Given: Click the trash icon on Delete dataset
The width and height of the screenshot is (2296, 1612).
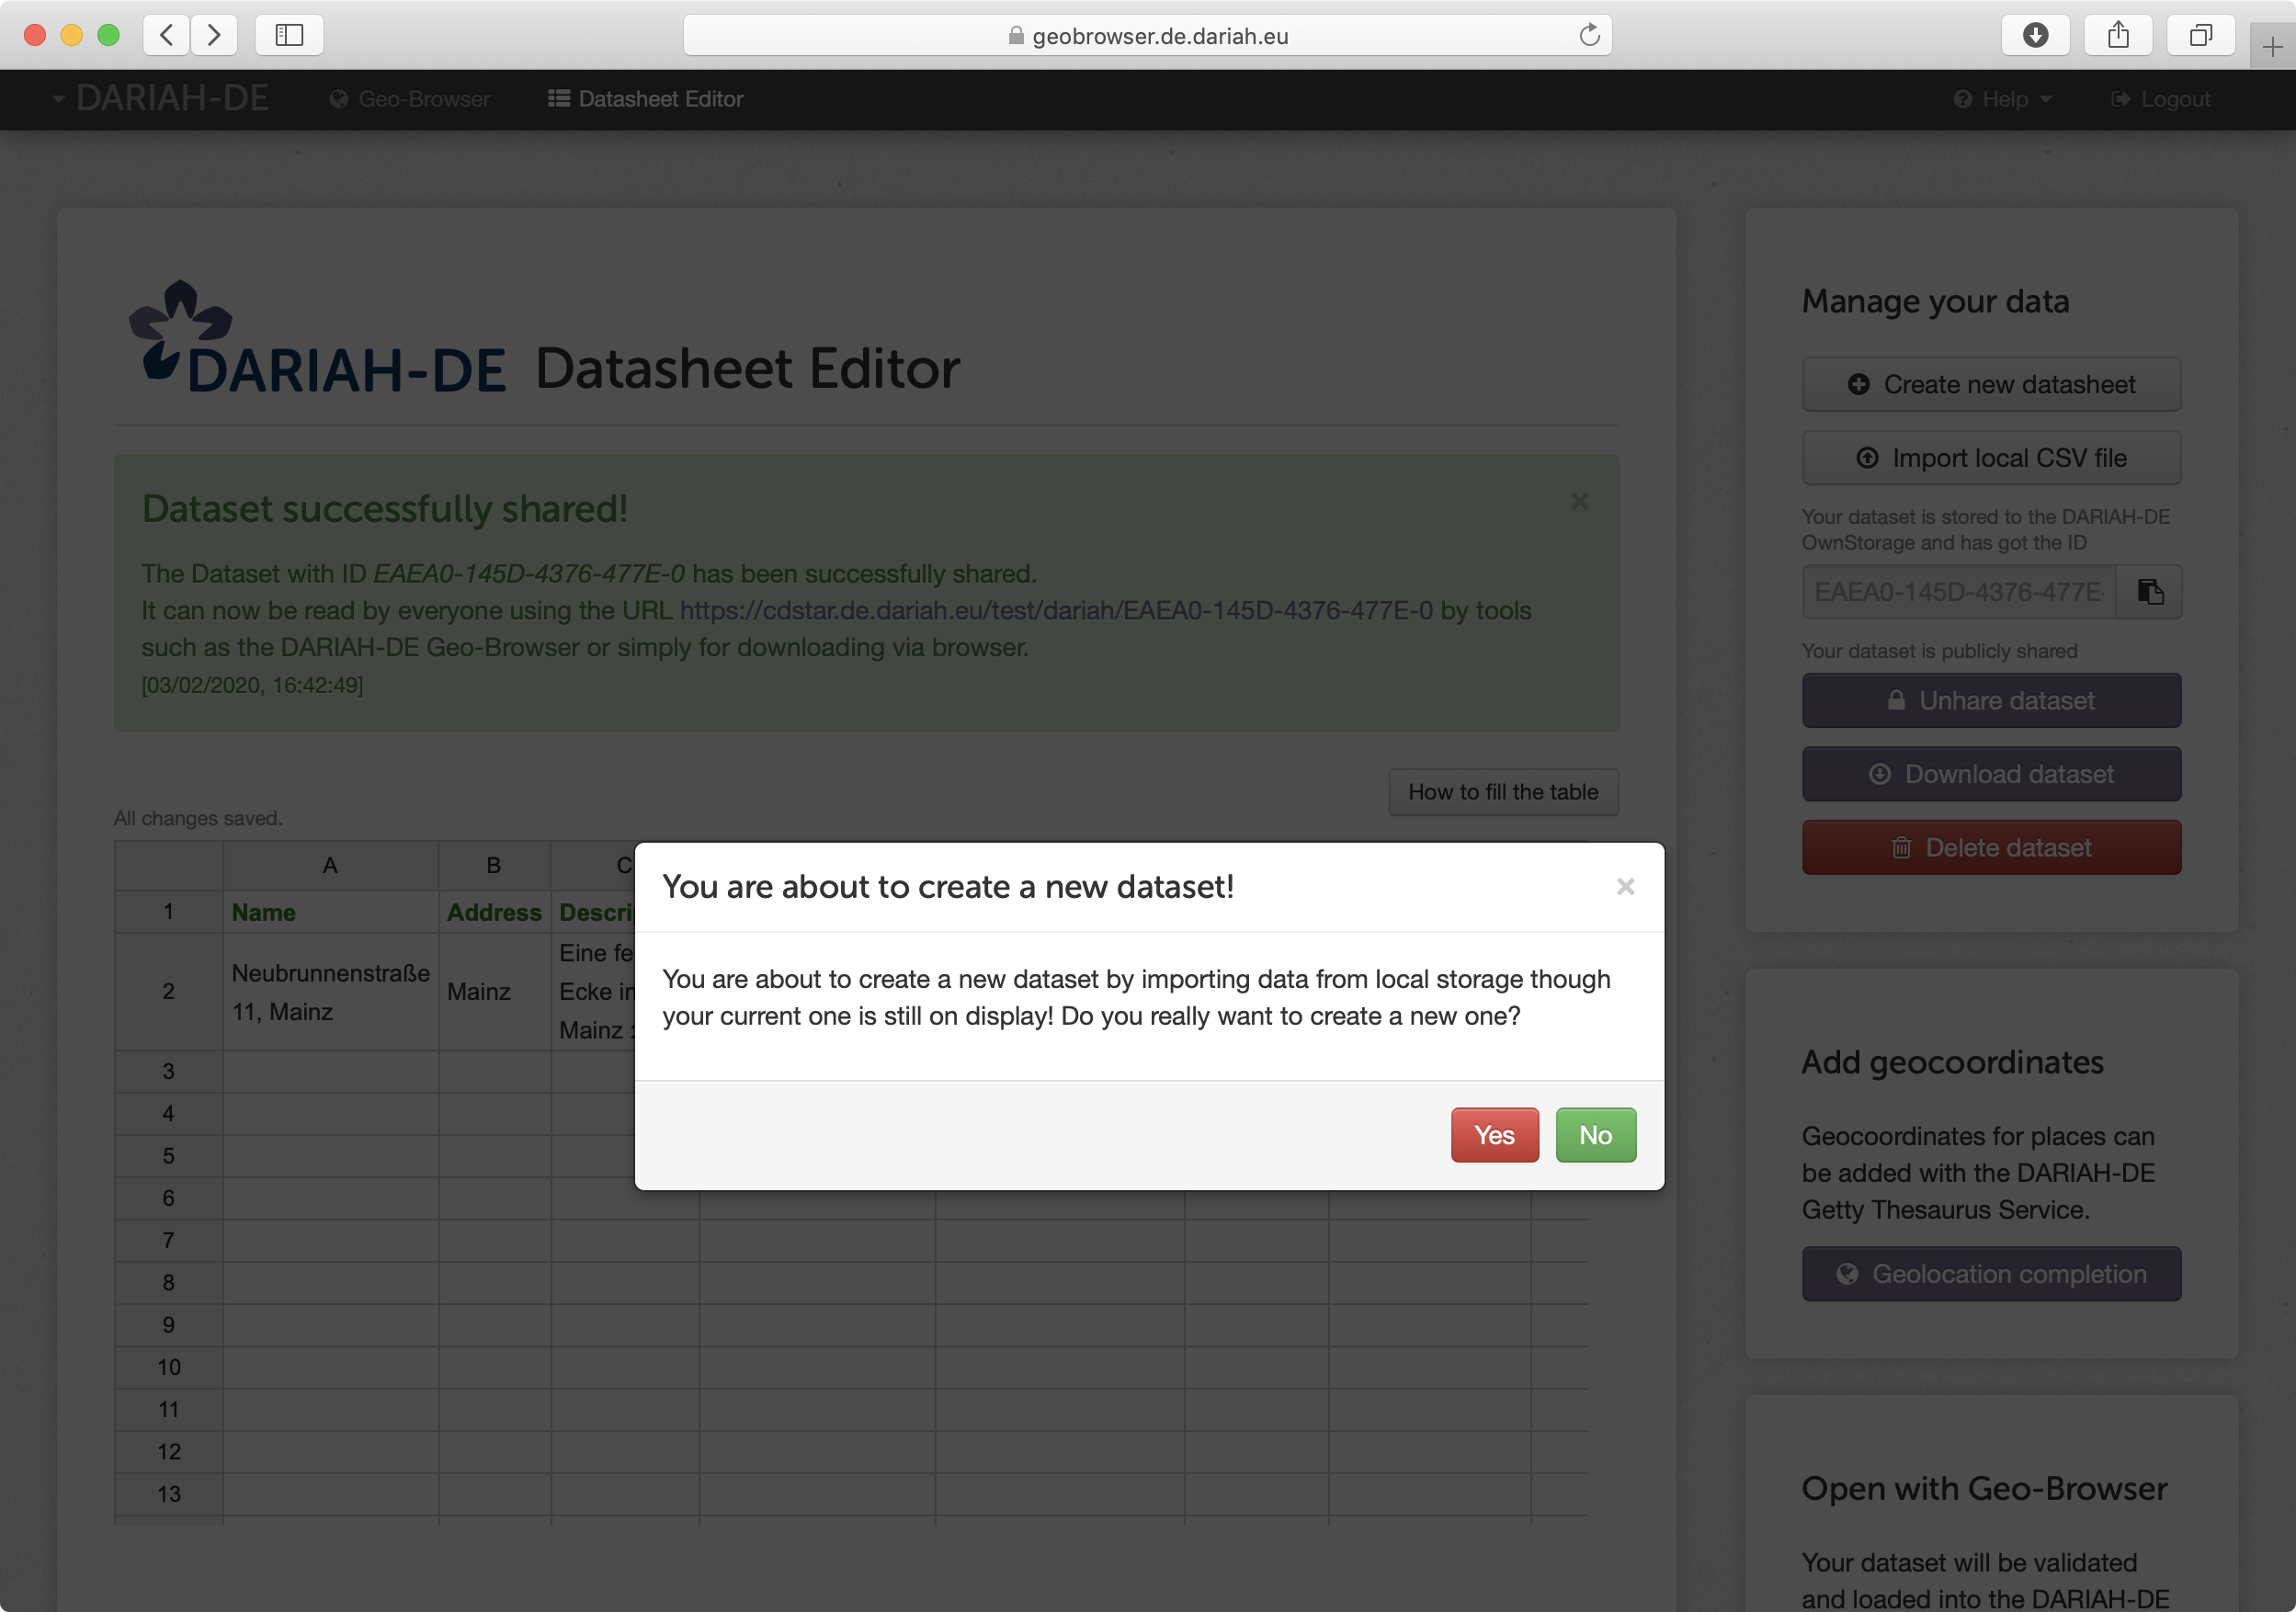Looking at the screenshot, I should coord(1901,848).
